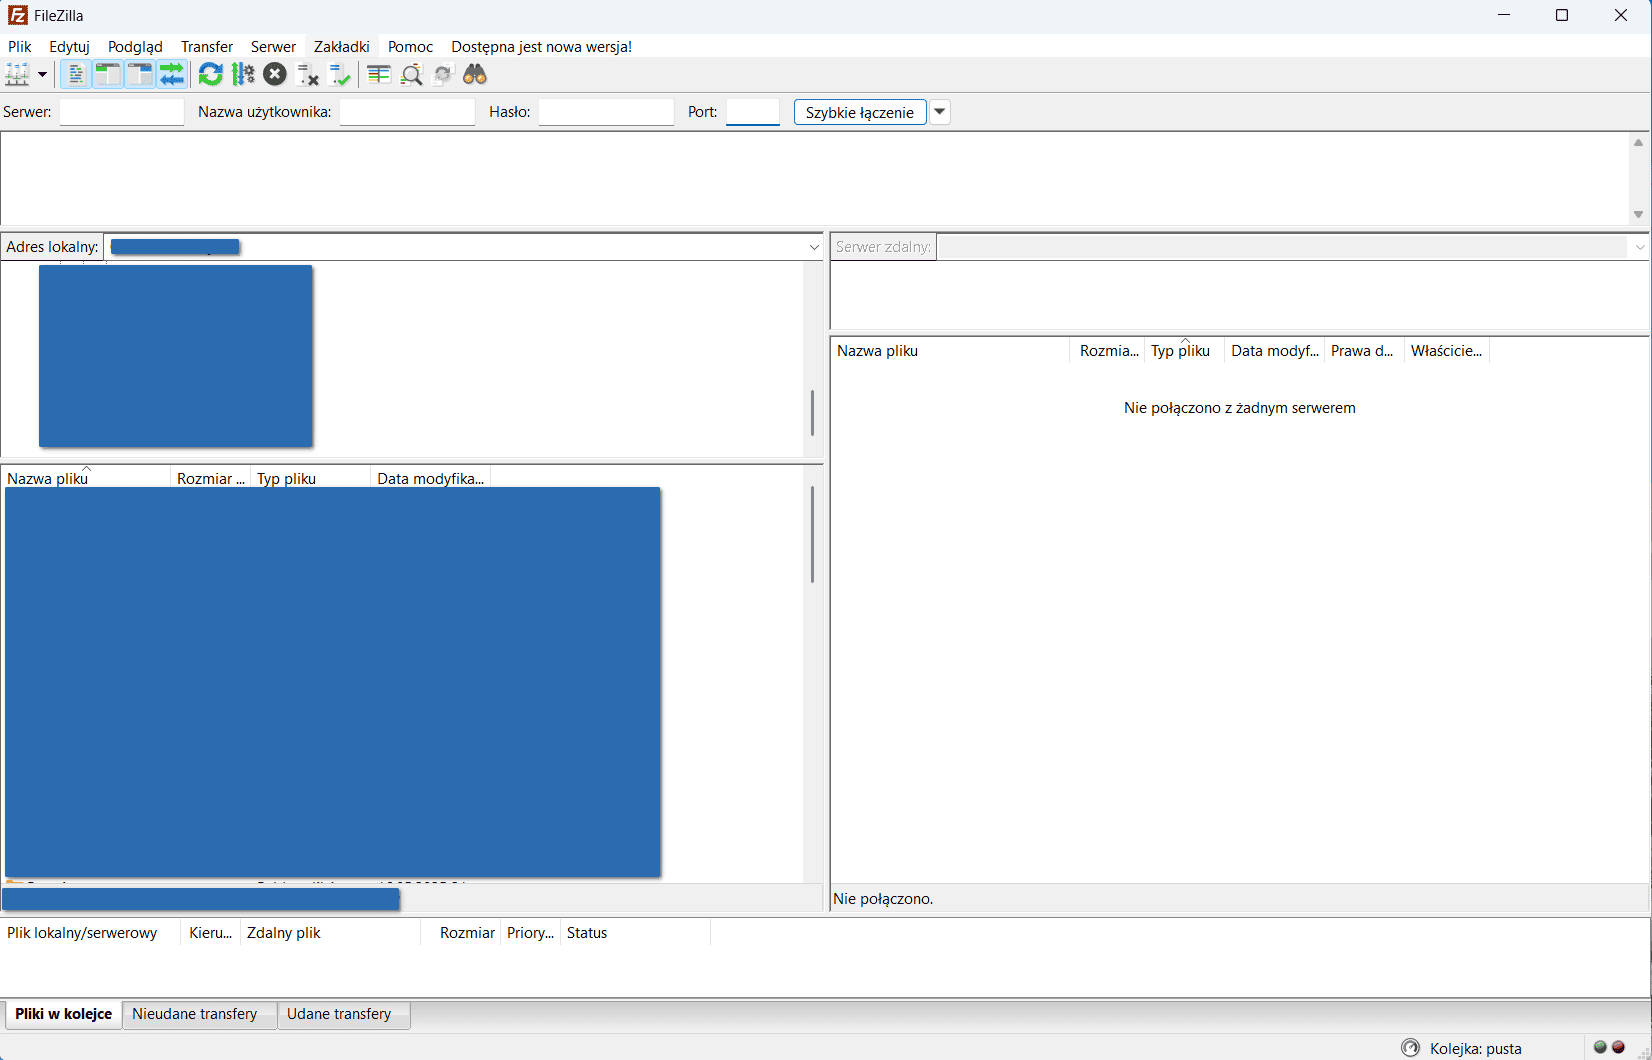Refresh the file and folder lists
1652x1060 pixels.
pyautogui.click(x=210, y=74)
